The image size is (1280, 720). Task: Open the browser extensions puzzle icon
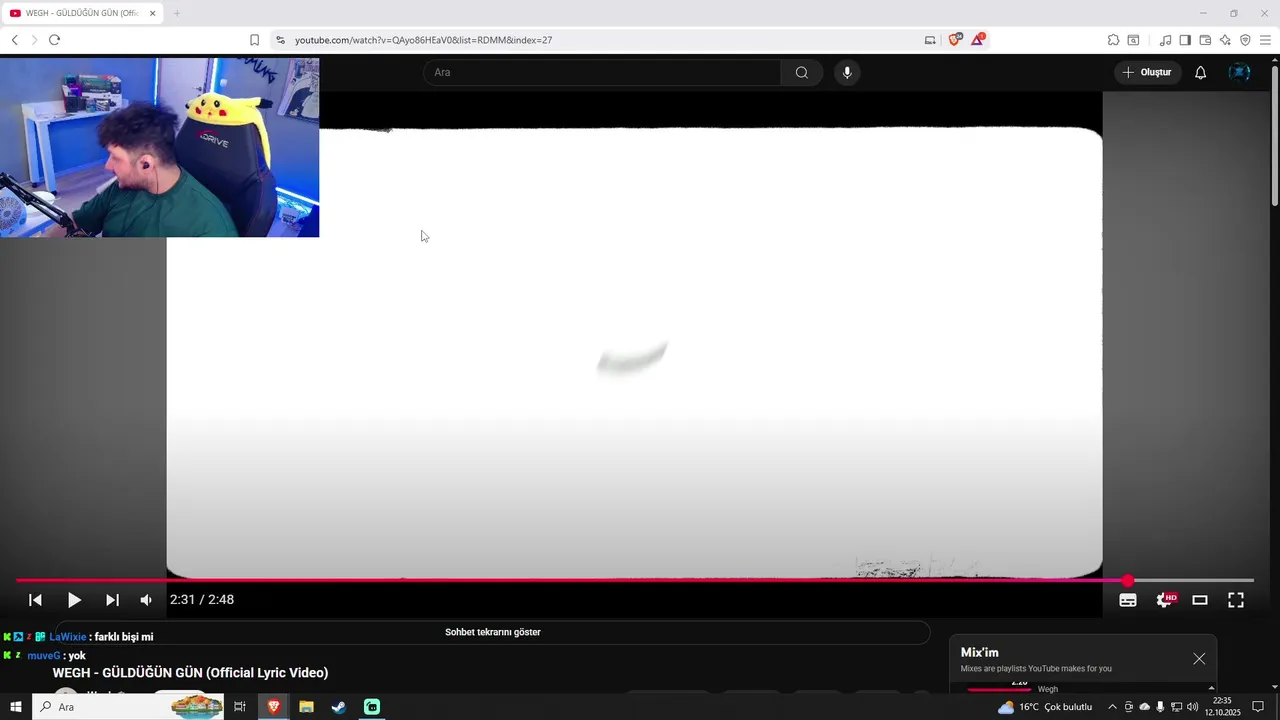point(1113,40)
